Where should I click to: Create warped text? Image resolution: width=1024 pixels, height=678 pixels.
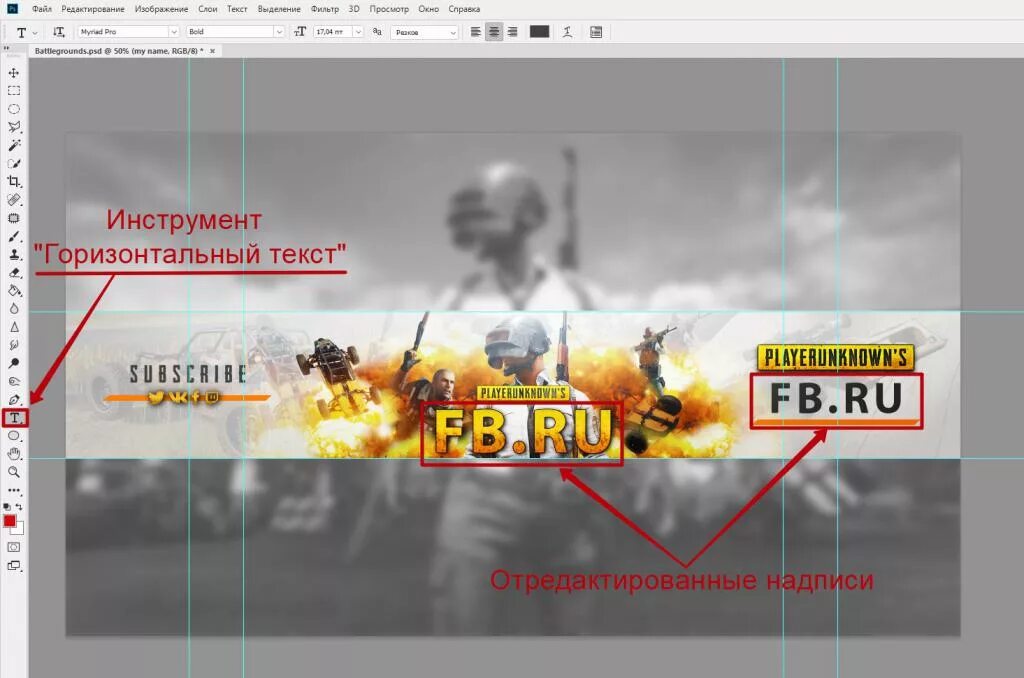coord(568,31)
